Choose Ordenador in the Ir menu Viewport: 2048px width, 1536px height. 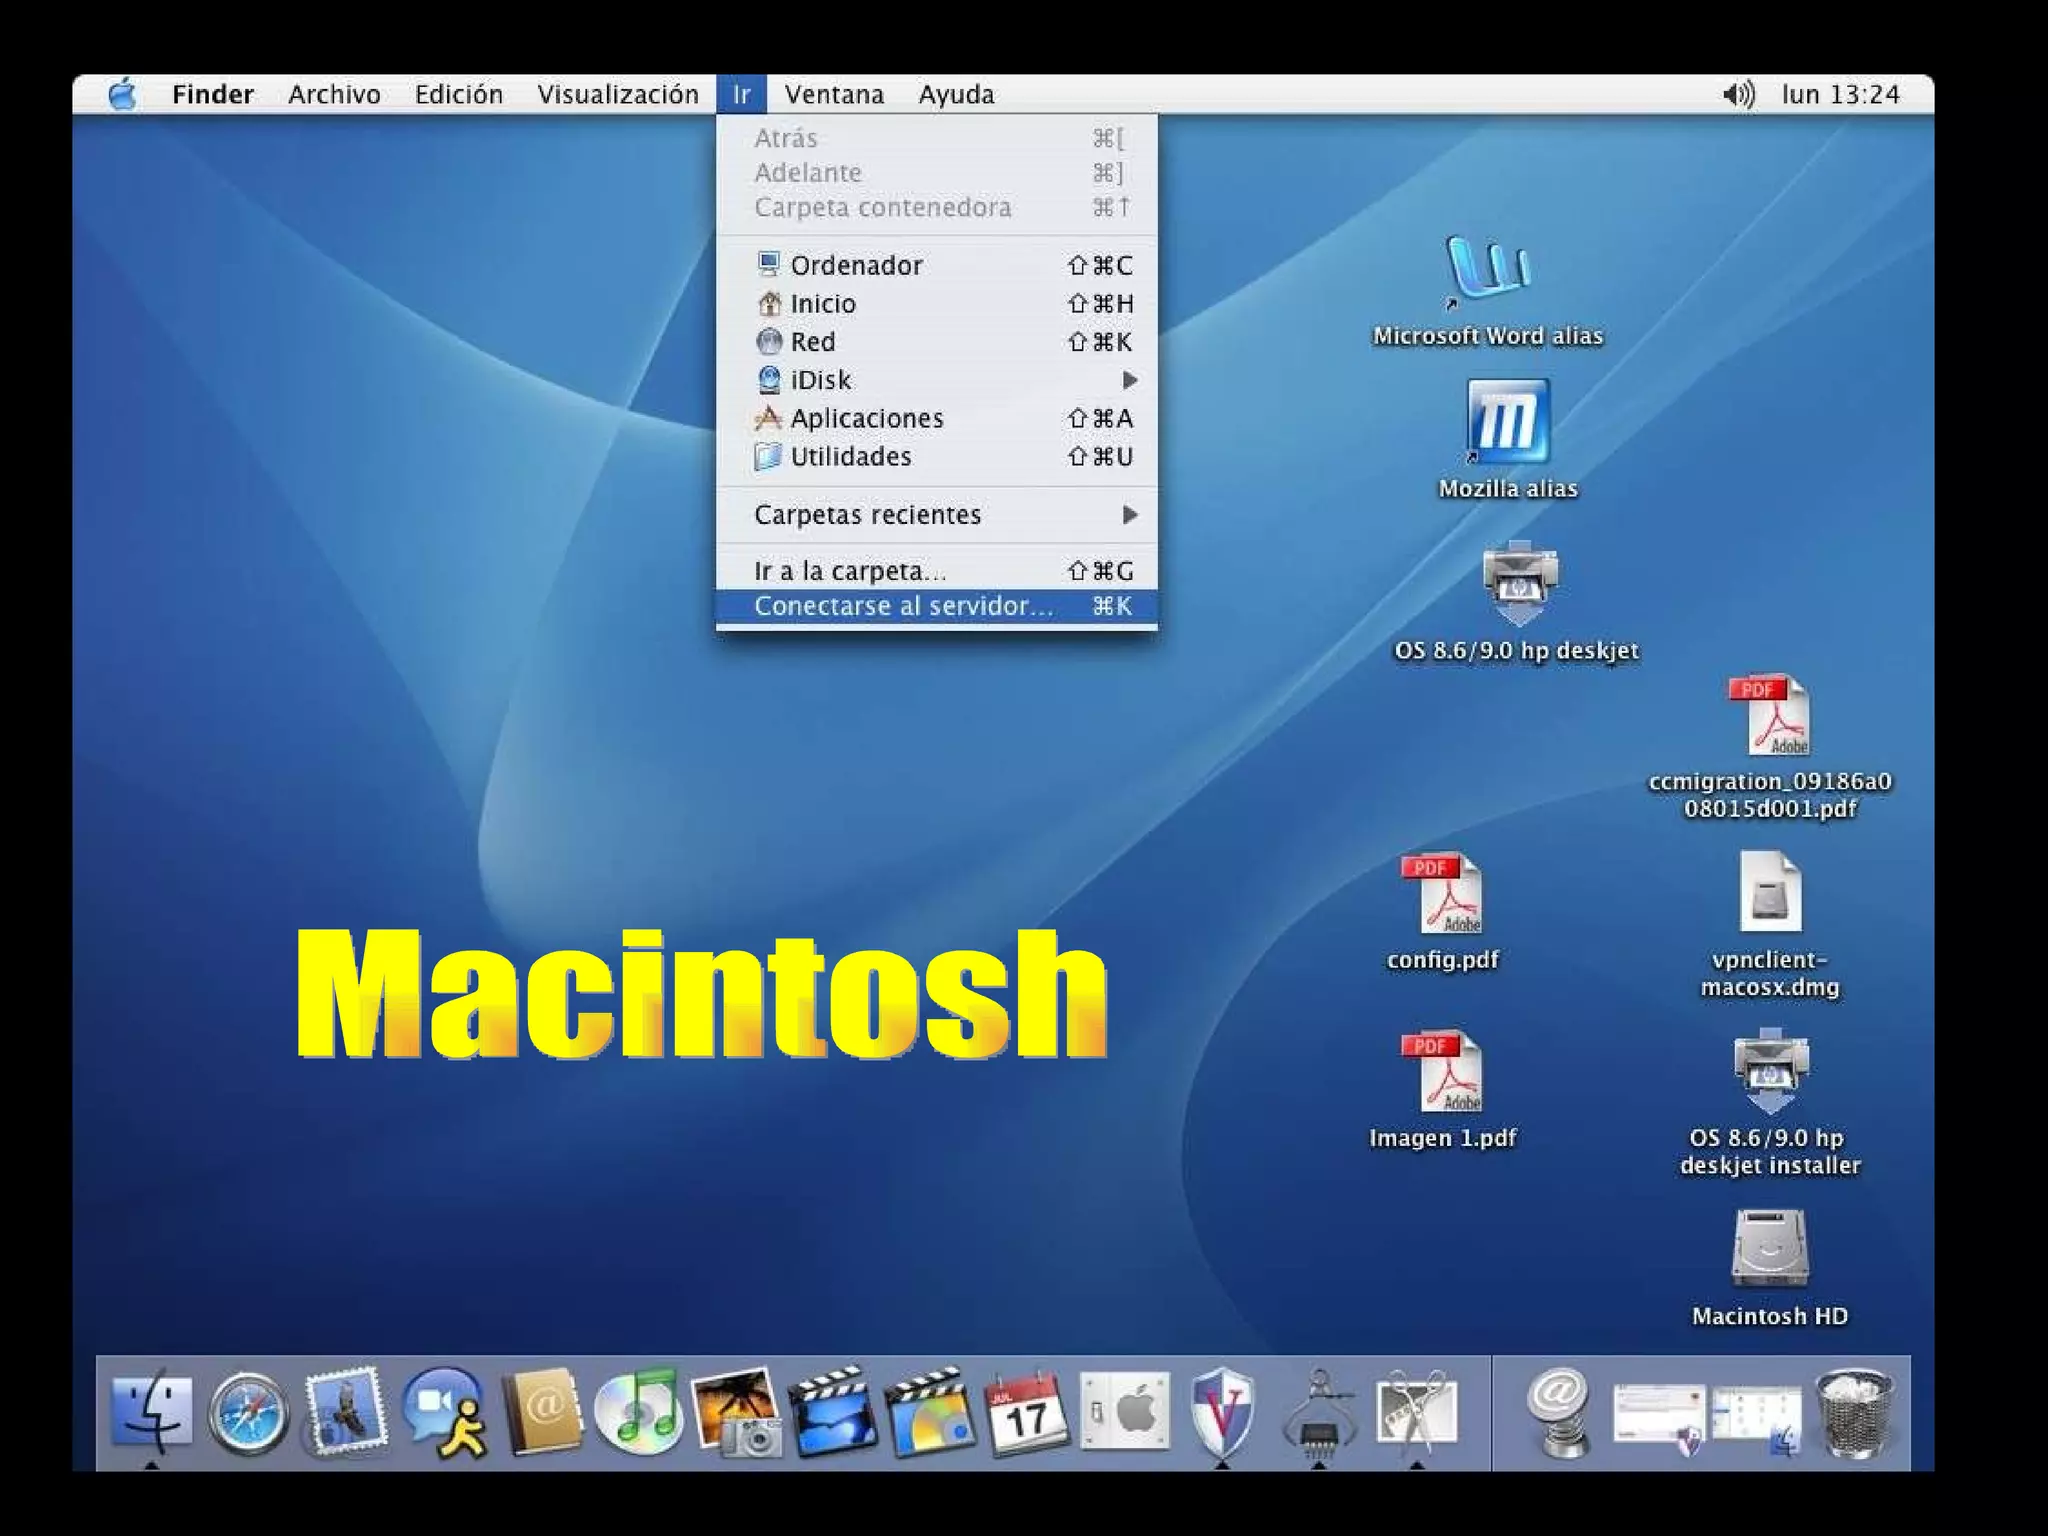point(937,265)
